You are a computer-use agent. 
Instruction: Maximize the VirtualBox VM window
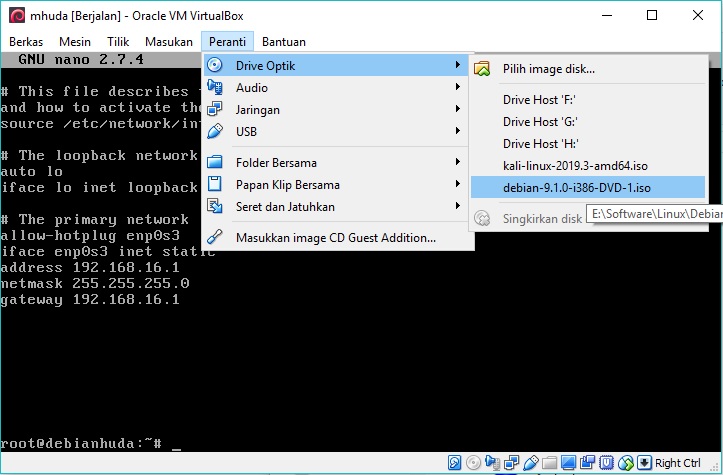[x=652, y=15]
